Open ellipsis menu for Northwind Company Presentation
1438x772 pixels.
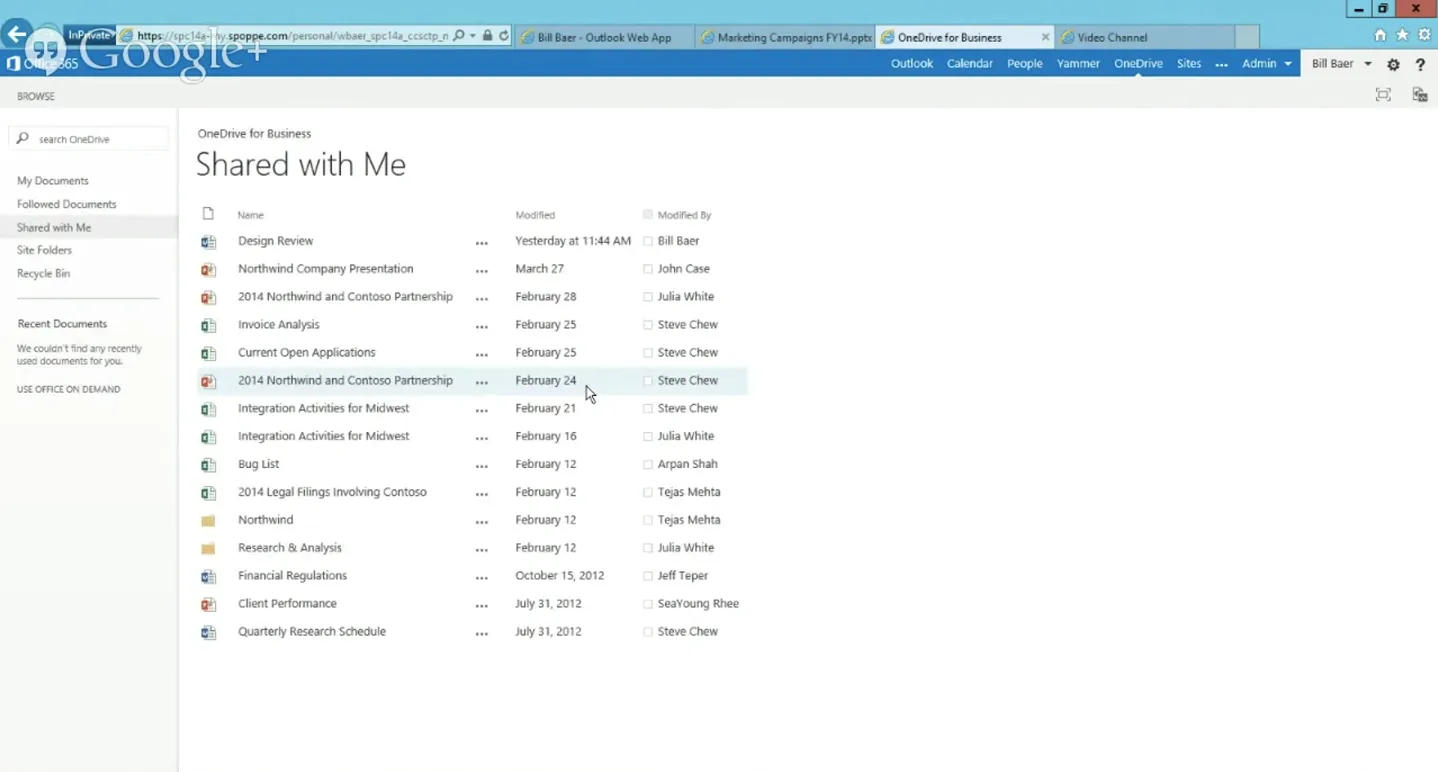482,271
